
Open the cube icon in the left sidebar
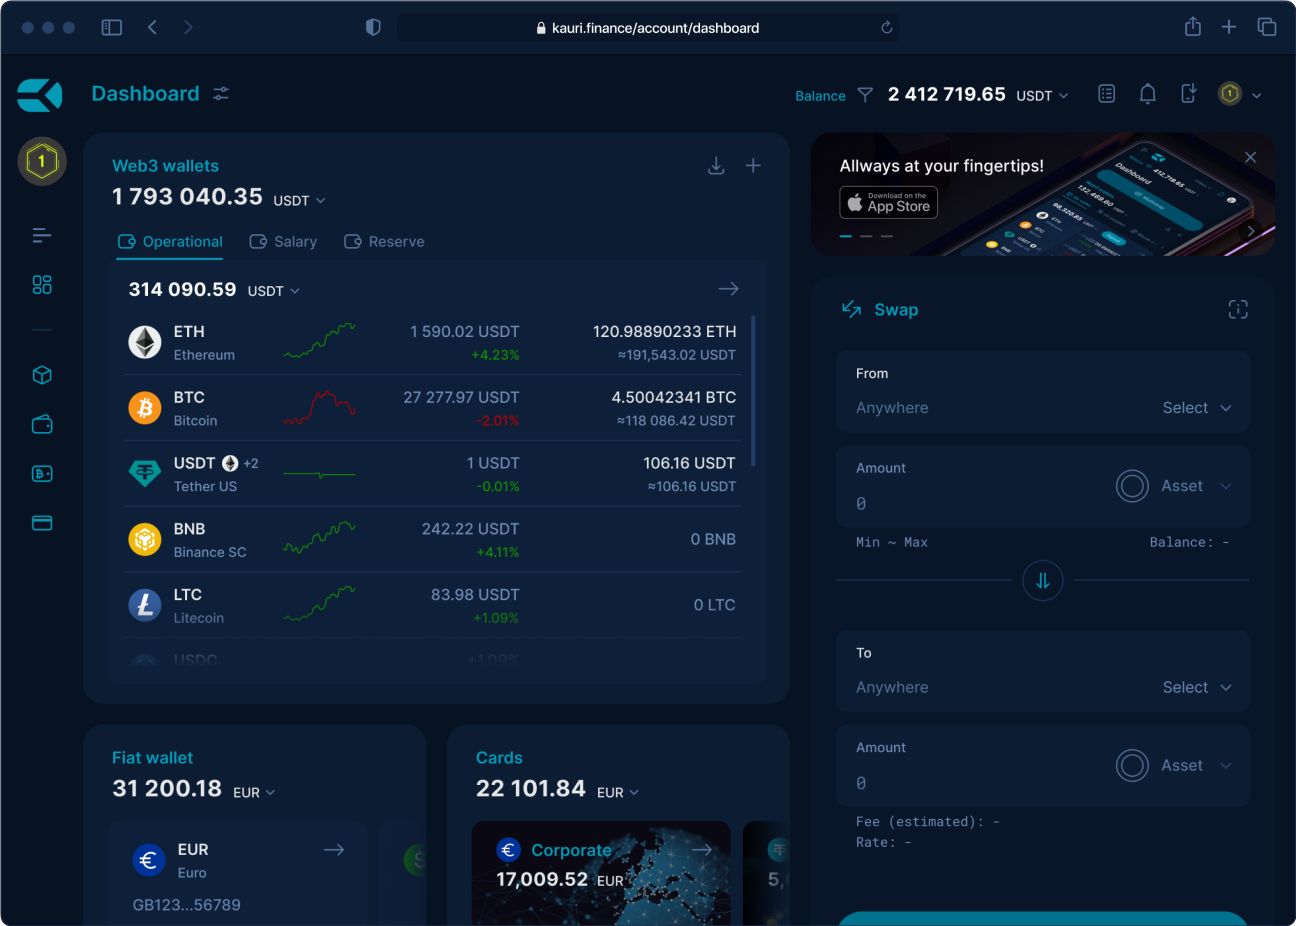(42, 375)
